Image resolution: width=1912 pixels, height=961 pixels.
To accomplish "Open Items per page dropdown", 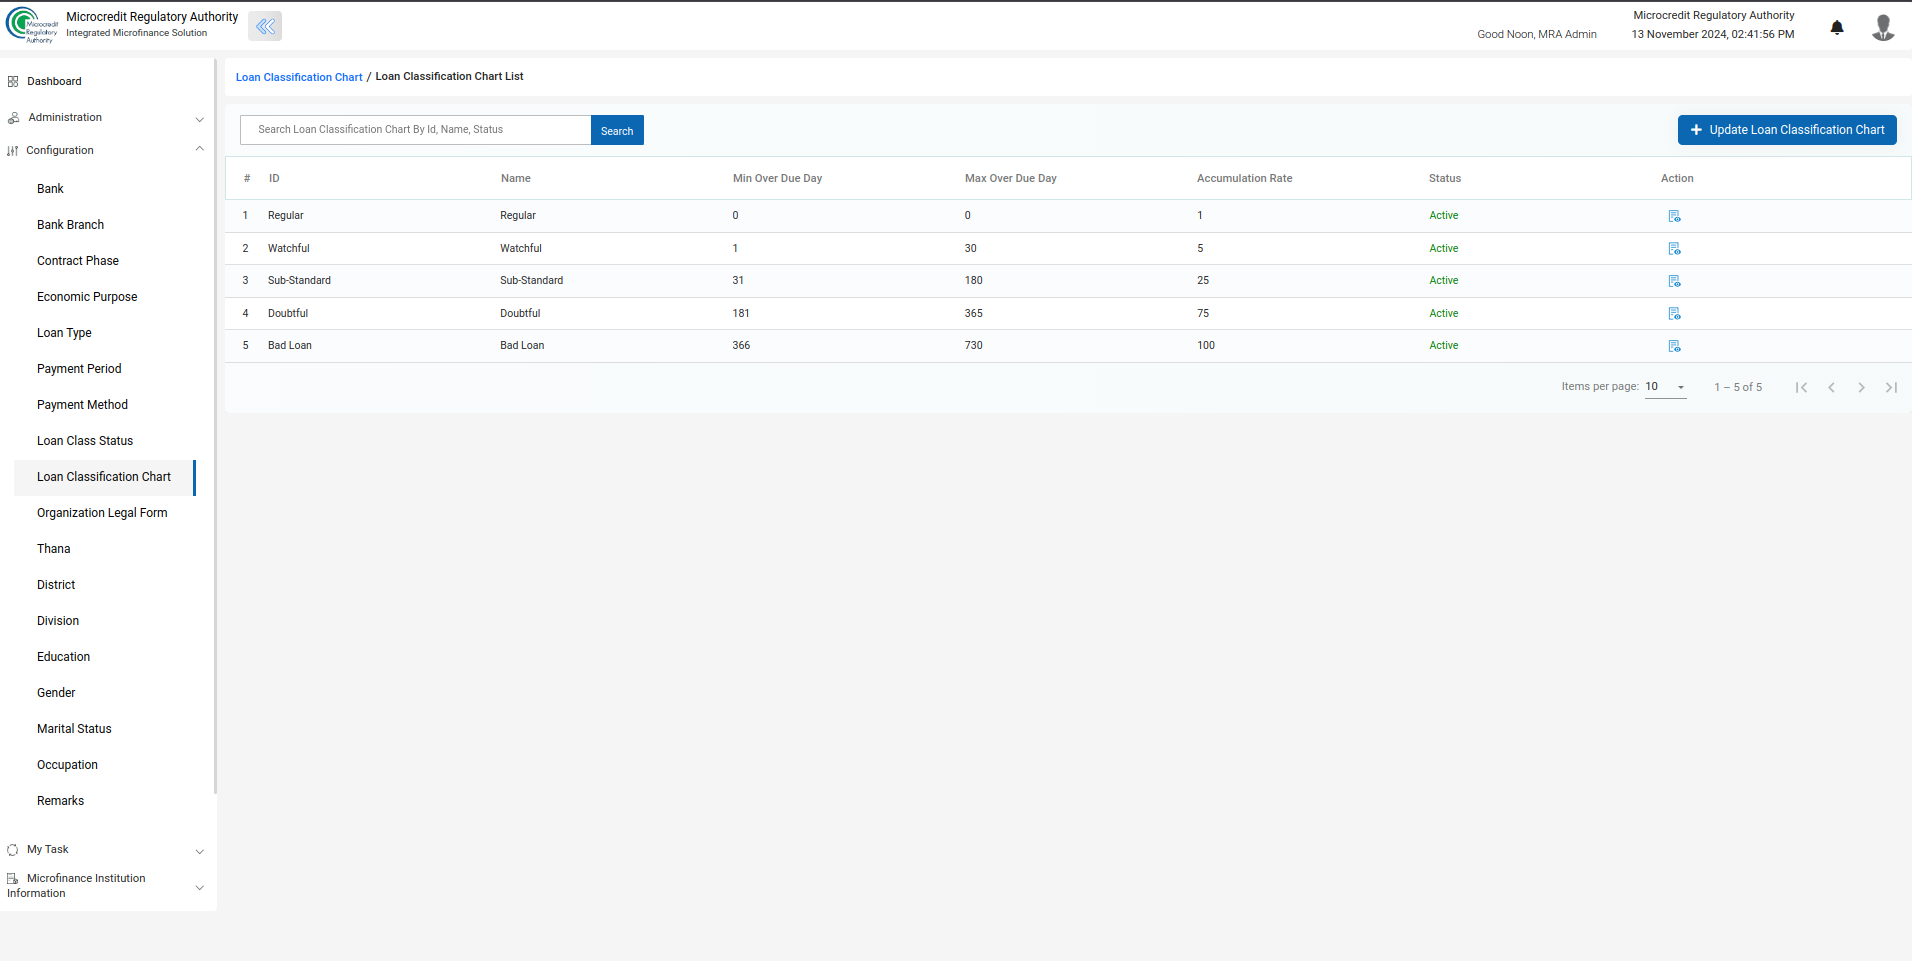I will point(1665,387).
